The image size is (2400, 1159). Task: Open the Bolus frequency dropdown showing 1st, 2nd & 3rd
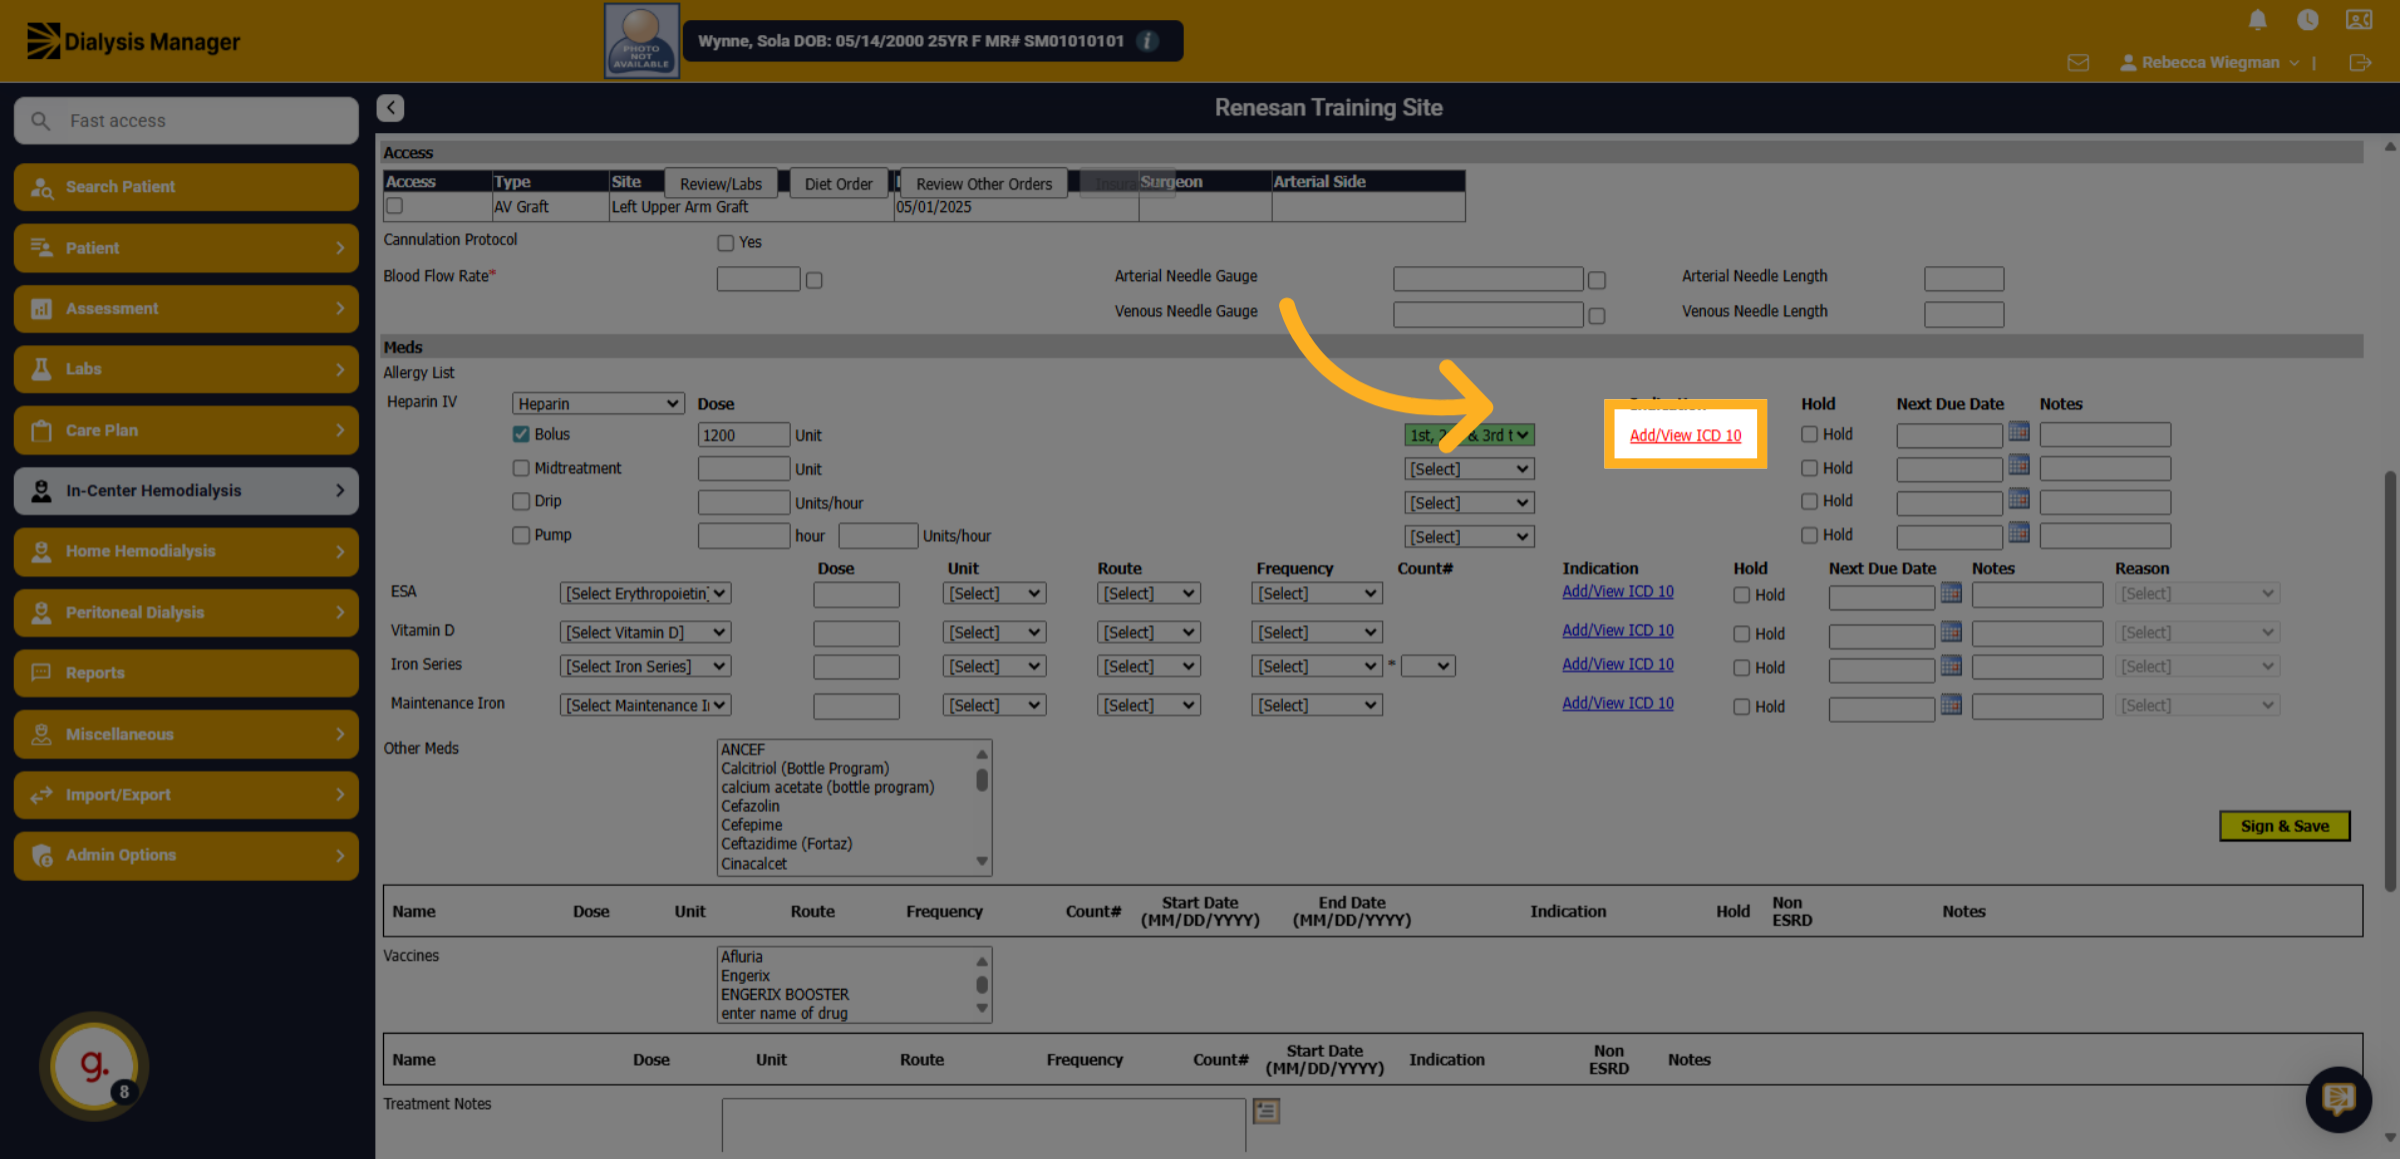pos(1469,435)
